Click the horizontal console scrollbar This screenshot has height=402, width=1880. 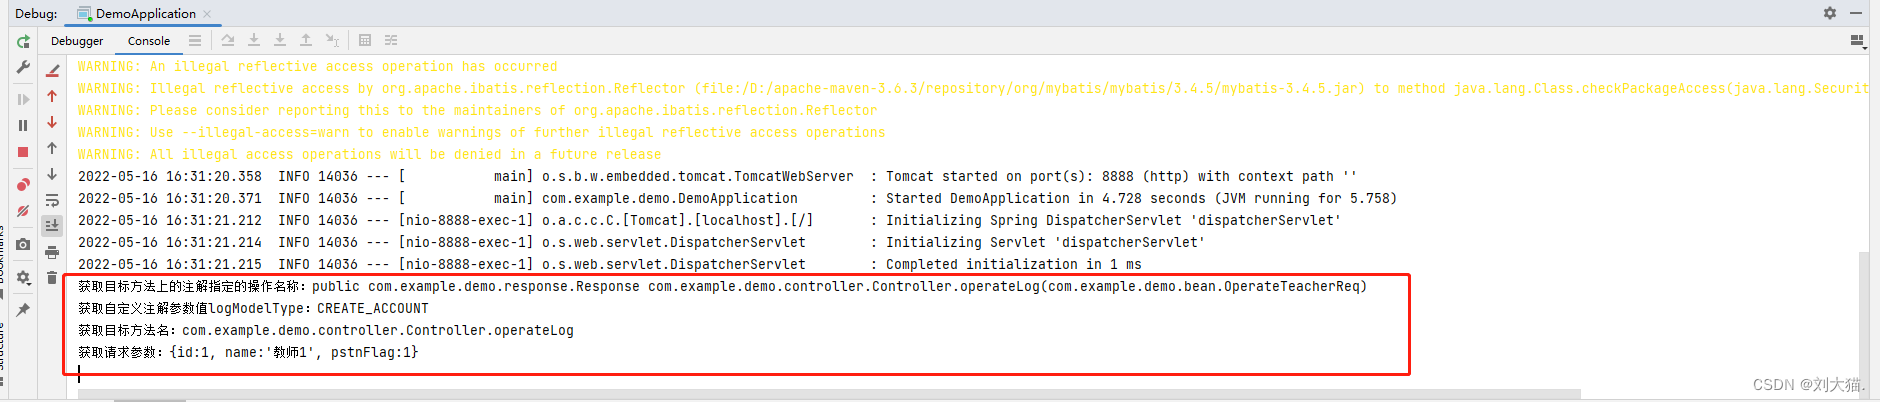point(829,394)
